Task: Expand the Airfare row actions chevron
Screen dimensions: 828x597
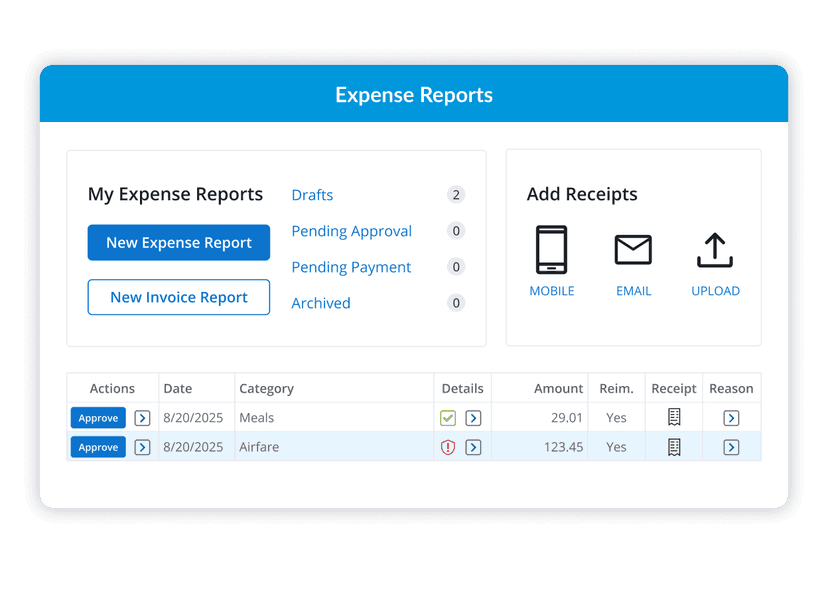Action: tap(142, 447)
